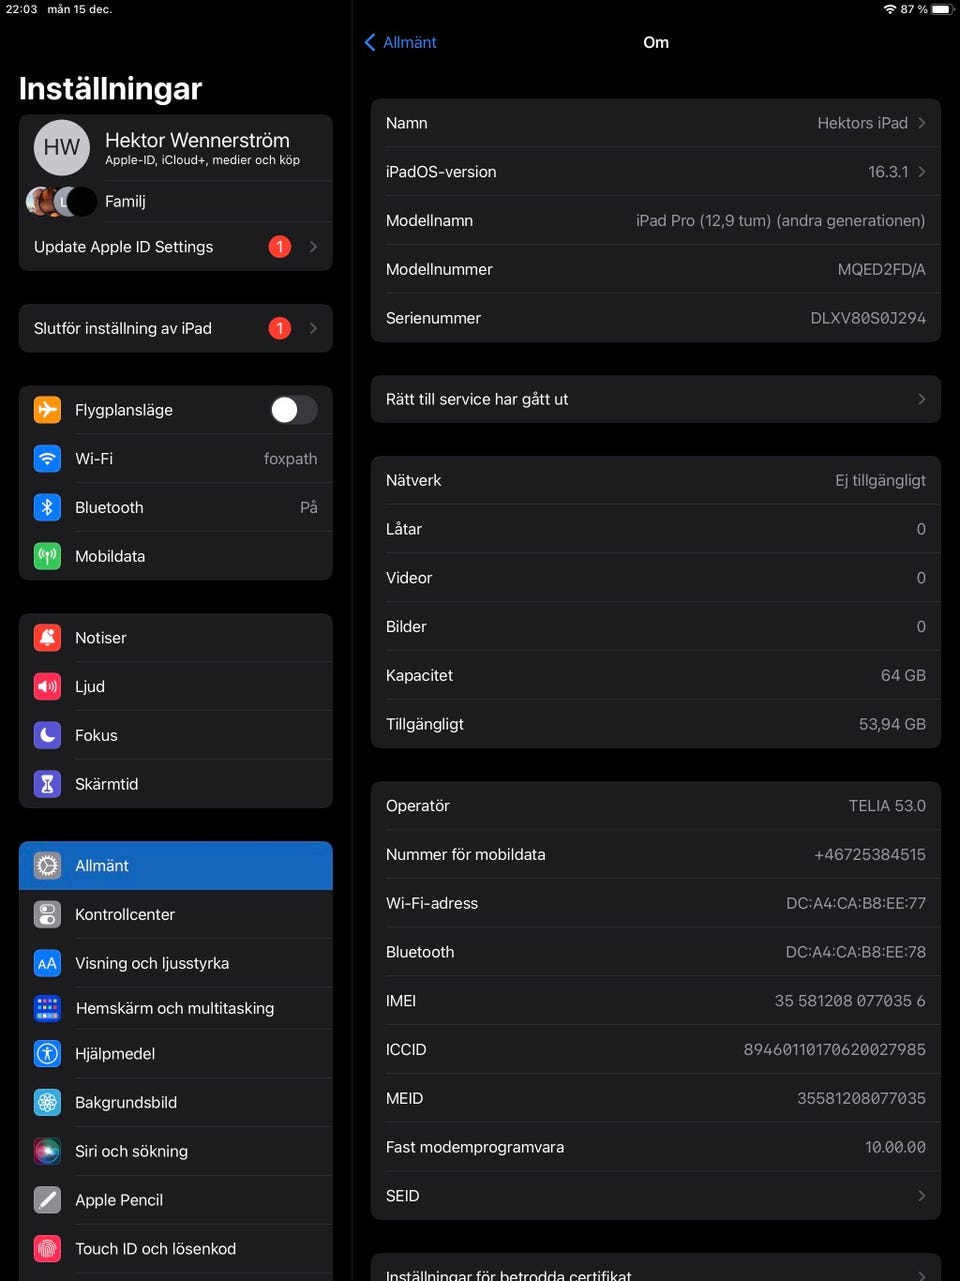Open Rätt till service har gått ut
960x1281 pixels.
coord(655,399)
